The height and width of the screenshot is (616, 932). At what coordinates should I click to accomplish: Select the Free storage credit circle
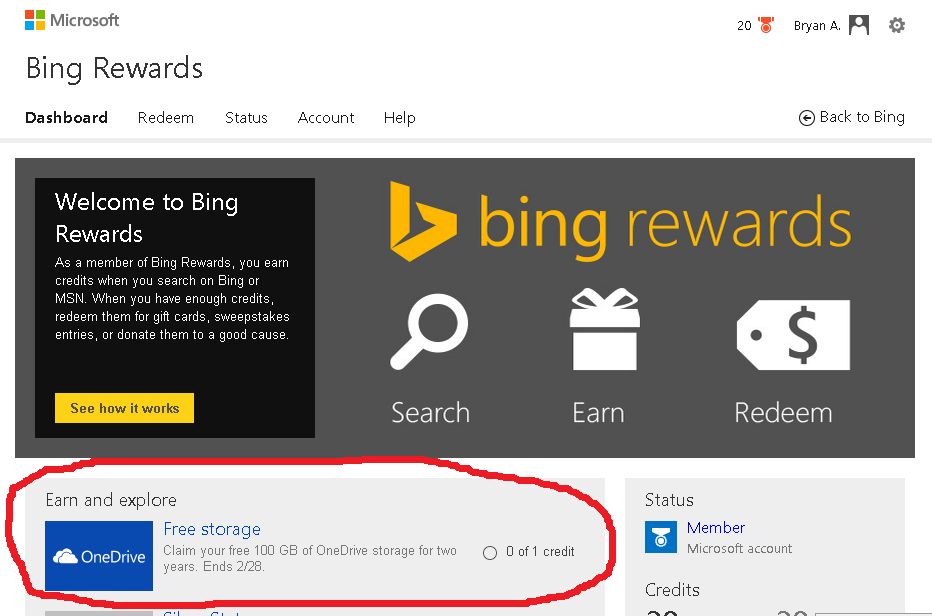coord(490,553)
